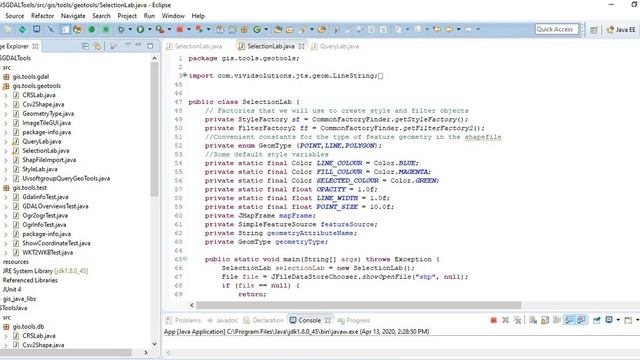This screenshot has width=640, height=360.
Task: Open the Run dropdown arrow beside green Run
Action: click(x=150, y=29)
